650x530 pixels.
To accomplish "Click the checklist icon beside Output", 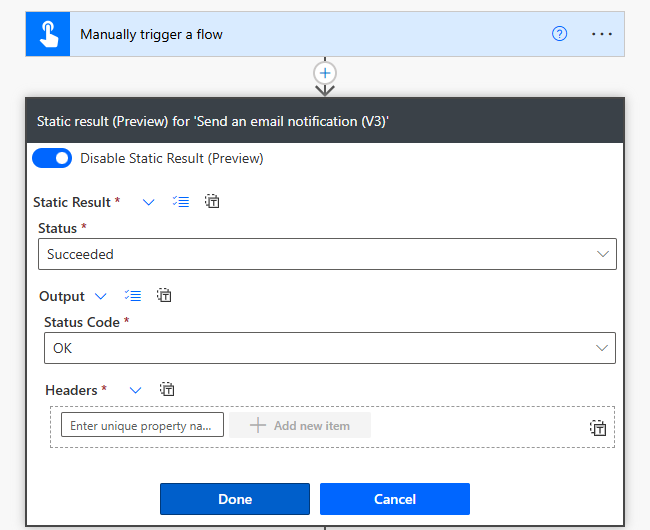I will pos(133,296).
